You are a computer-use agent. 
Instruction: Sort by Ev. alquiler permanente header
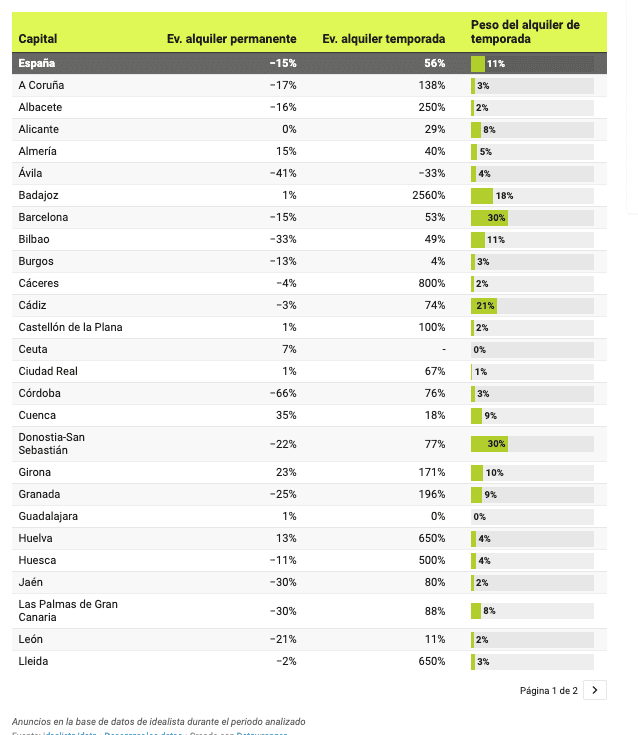pos(231,38)
